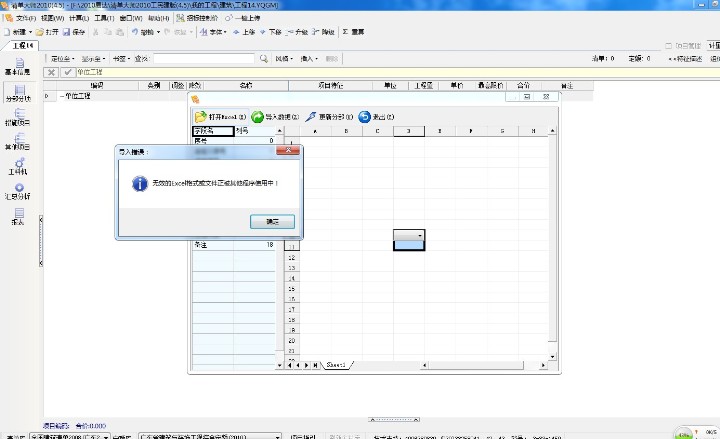
Task: Click the 退出 blue back icon
Action: pyautogui.click(x=364, y=117)
